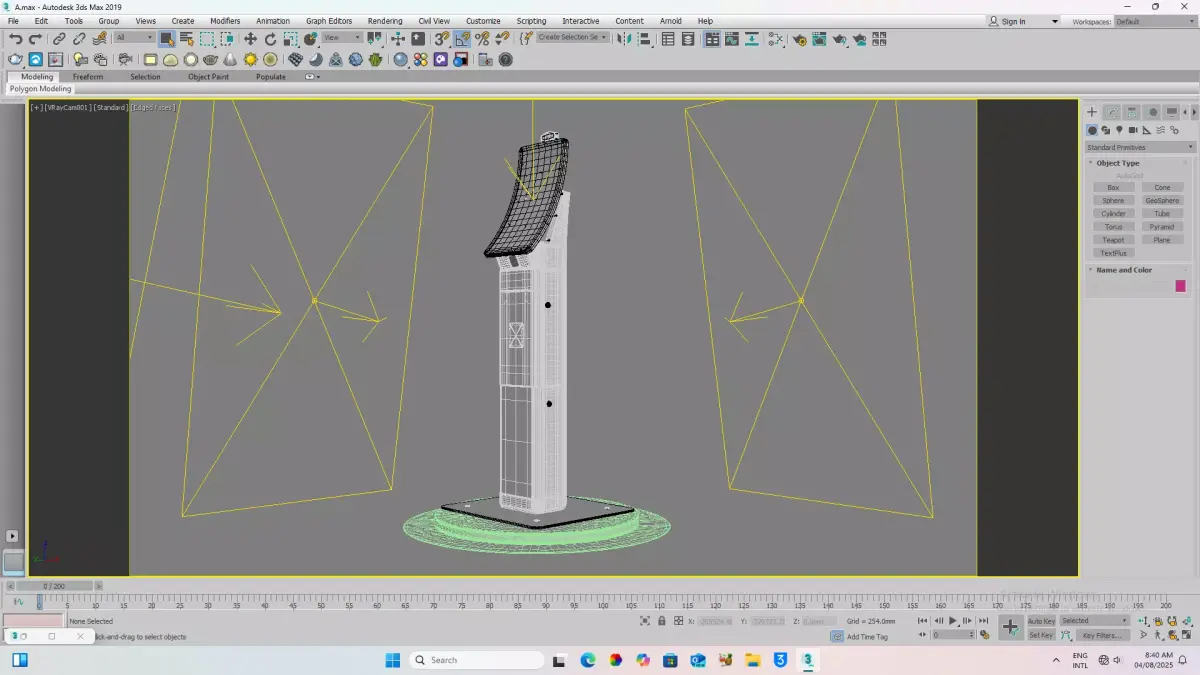Toggle Window/Crossing selection mode
Viewport: 1200px width, 675px height.
(227, 39)
